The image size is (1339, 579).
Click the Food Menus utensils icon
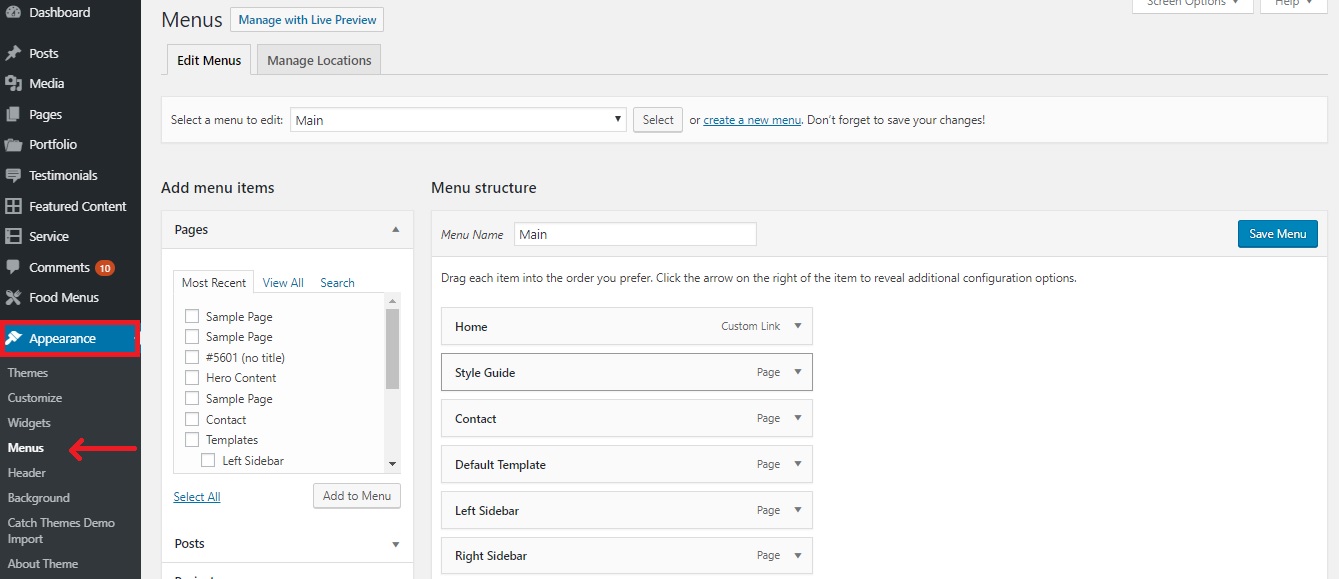(13, 298)
